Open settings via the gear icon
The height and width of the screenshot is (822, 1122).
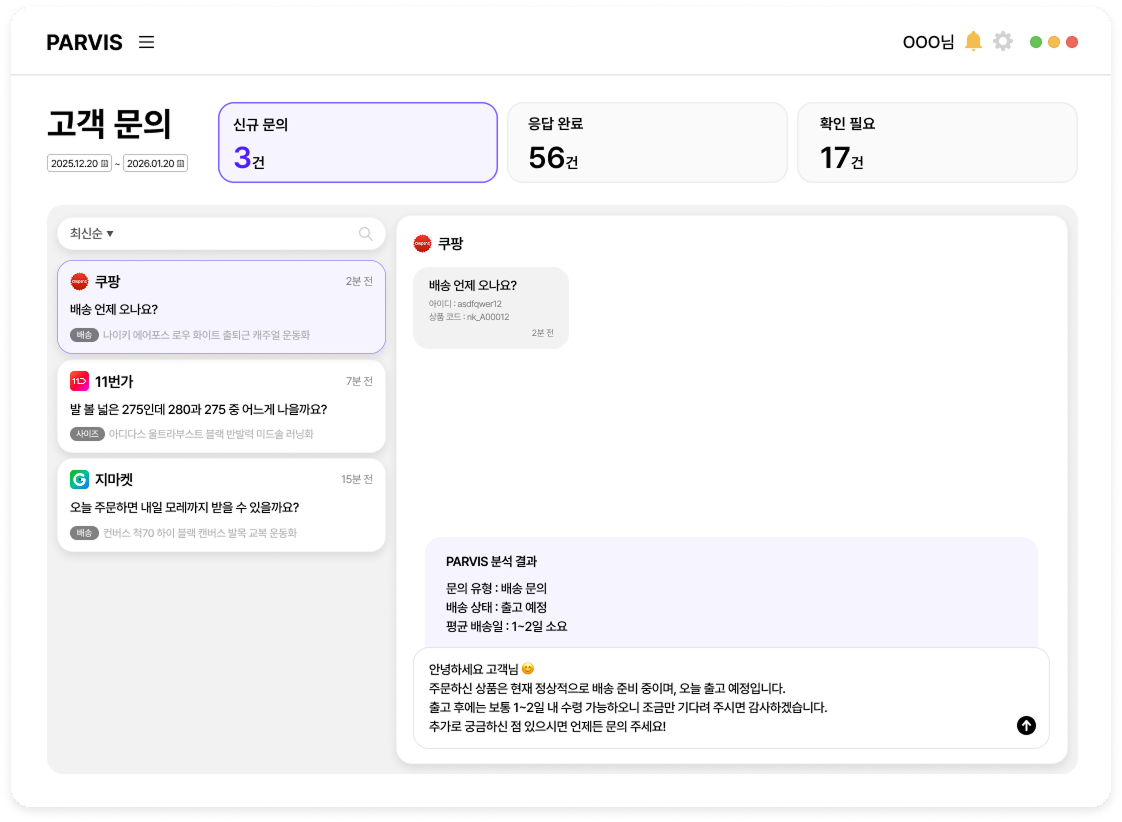(1003, 41)
